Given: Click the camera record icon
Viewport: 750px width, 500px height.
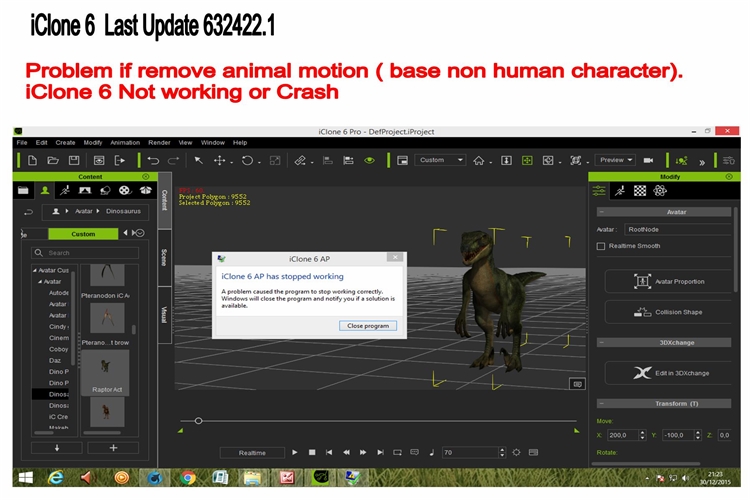Looking at the screenshot, I should [648, 160].
